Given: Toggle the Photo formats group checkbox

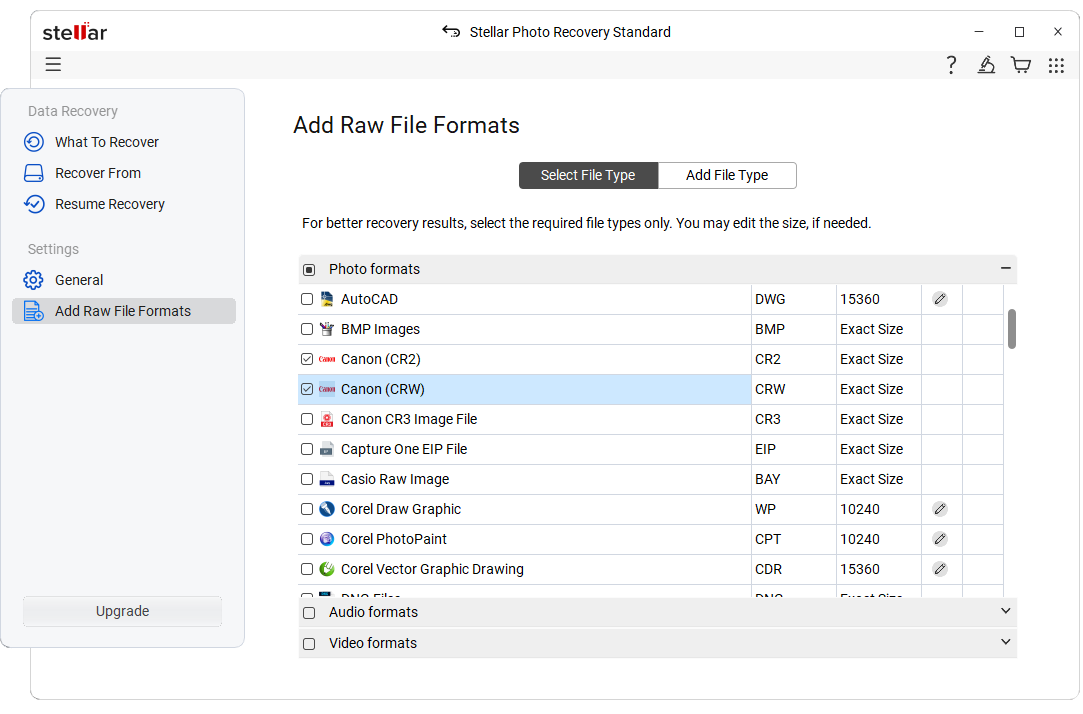Looking at the screenshot, I should [x=309, y=270].
